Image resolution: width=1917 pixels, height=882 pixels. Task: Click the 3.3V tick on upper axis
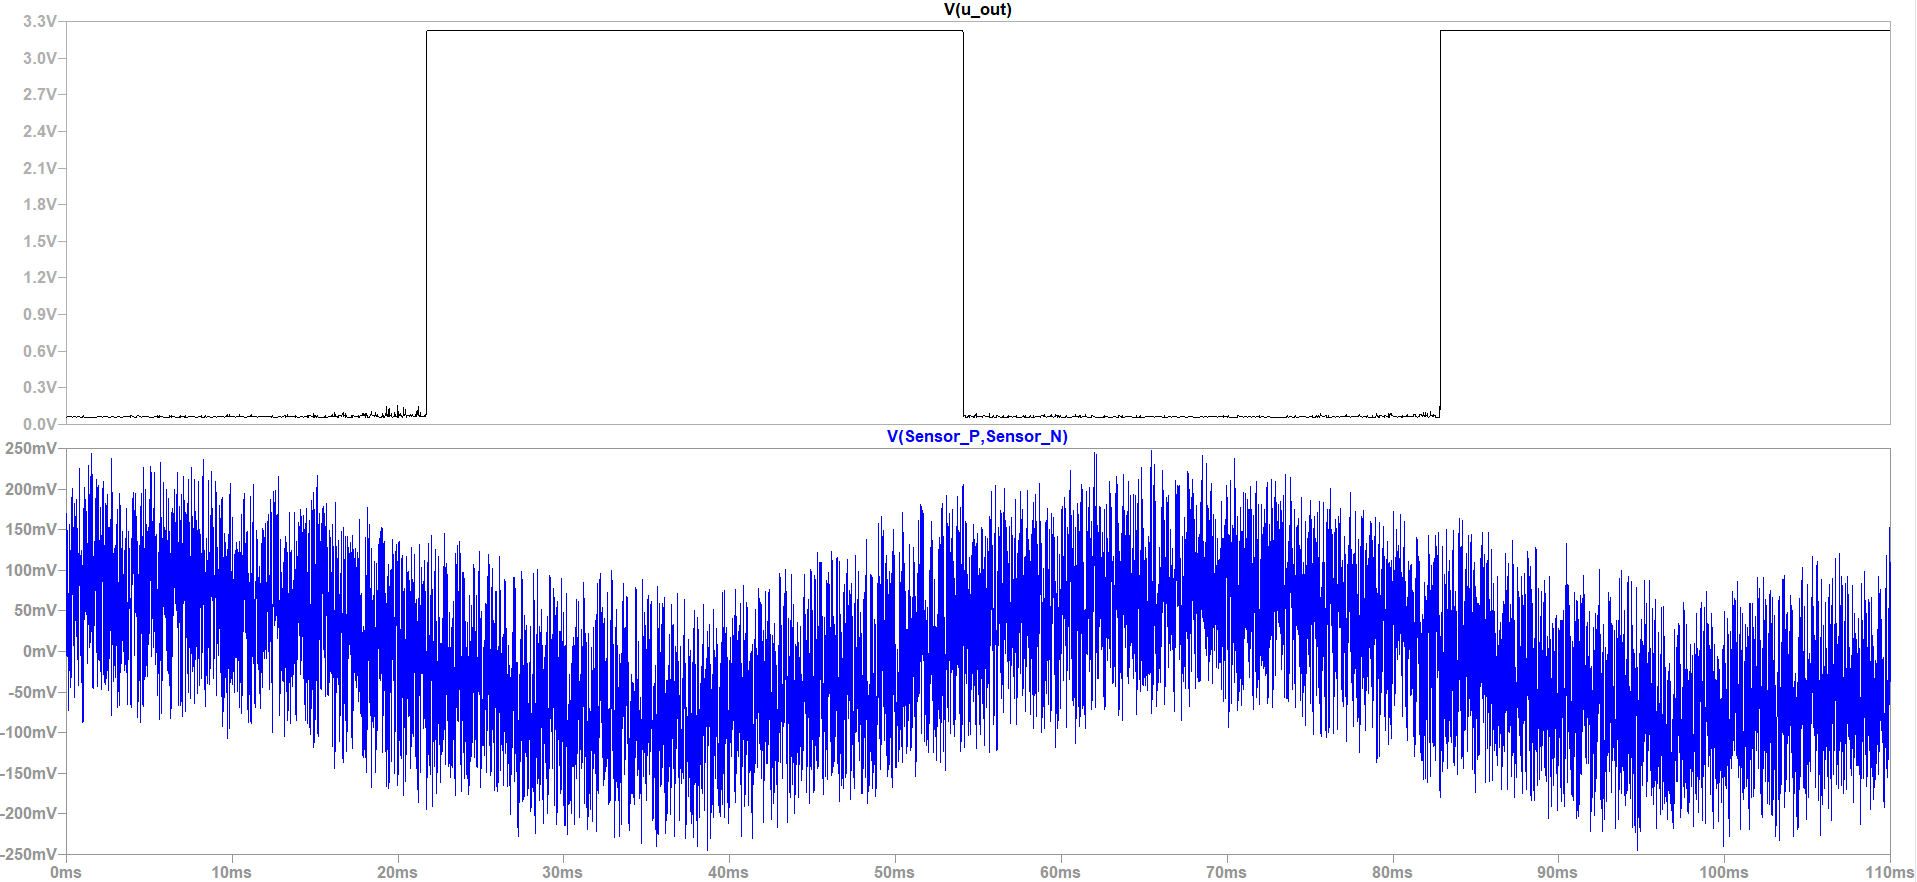pyautogui.click(x=40, y=21)
